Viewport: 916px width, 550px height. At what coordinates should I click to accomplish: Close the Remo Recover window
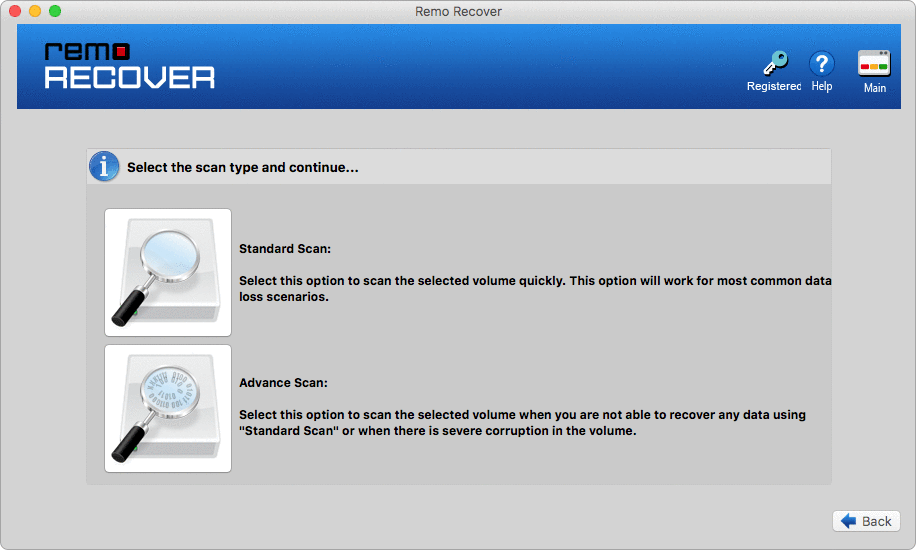pyautogui.click(x=15, y=11)
